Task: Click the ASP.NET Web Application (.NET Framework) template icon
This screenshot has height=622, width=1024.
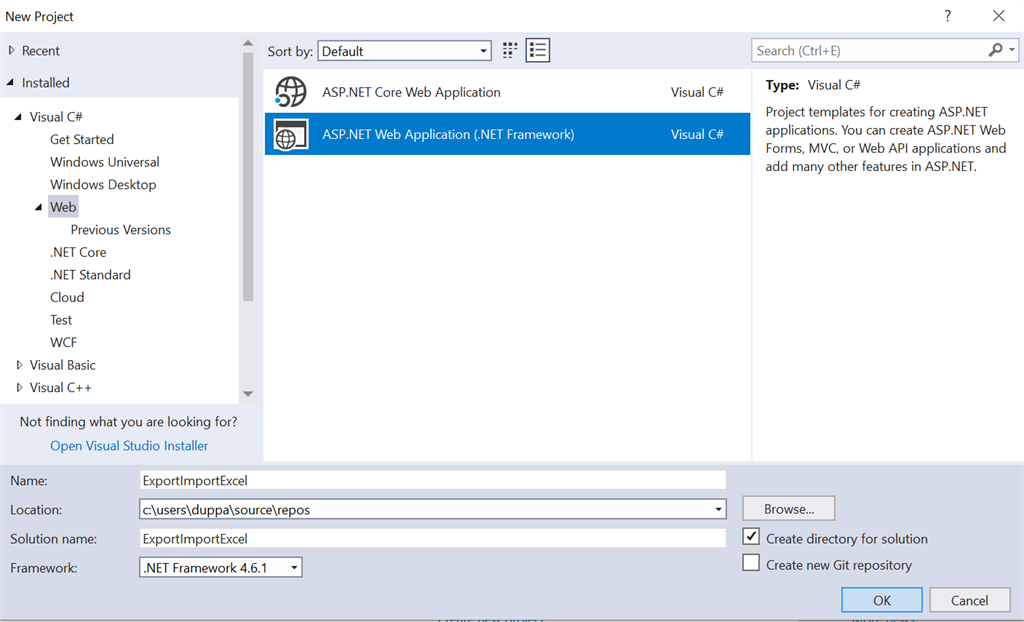Action: pyautogui.click(x=290, y=133)
